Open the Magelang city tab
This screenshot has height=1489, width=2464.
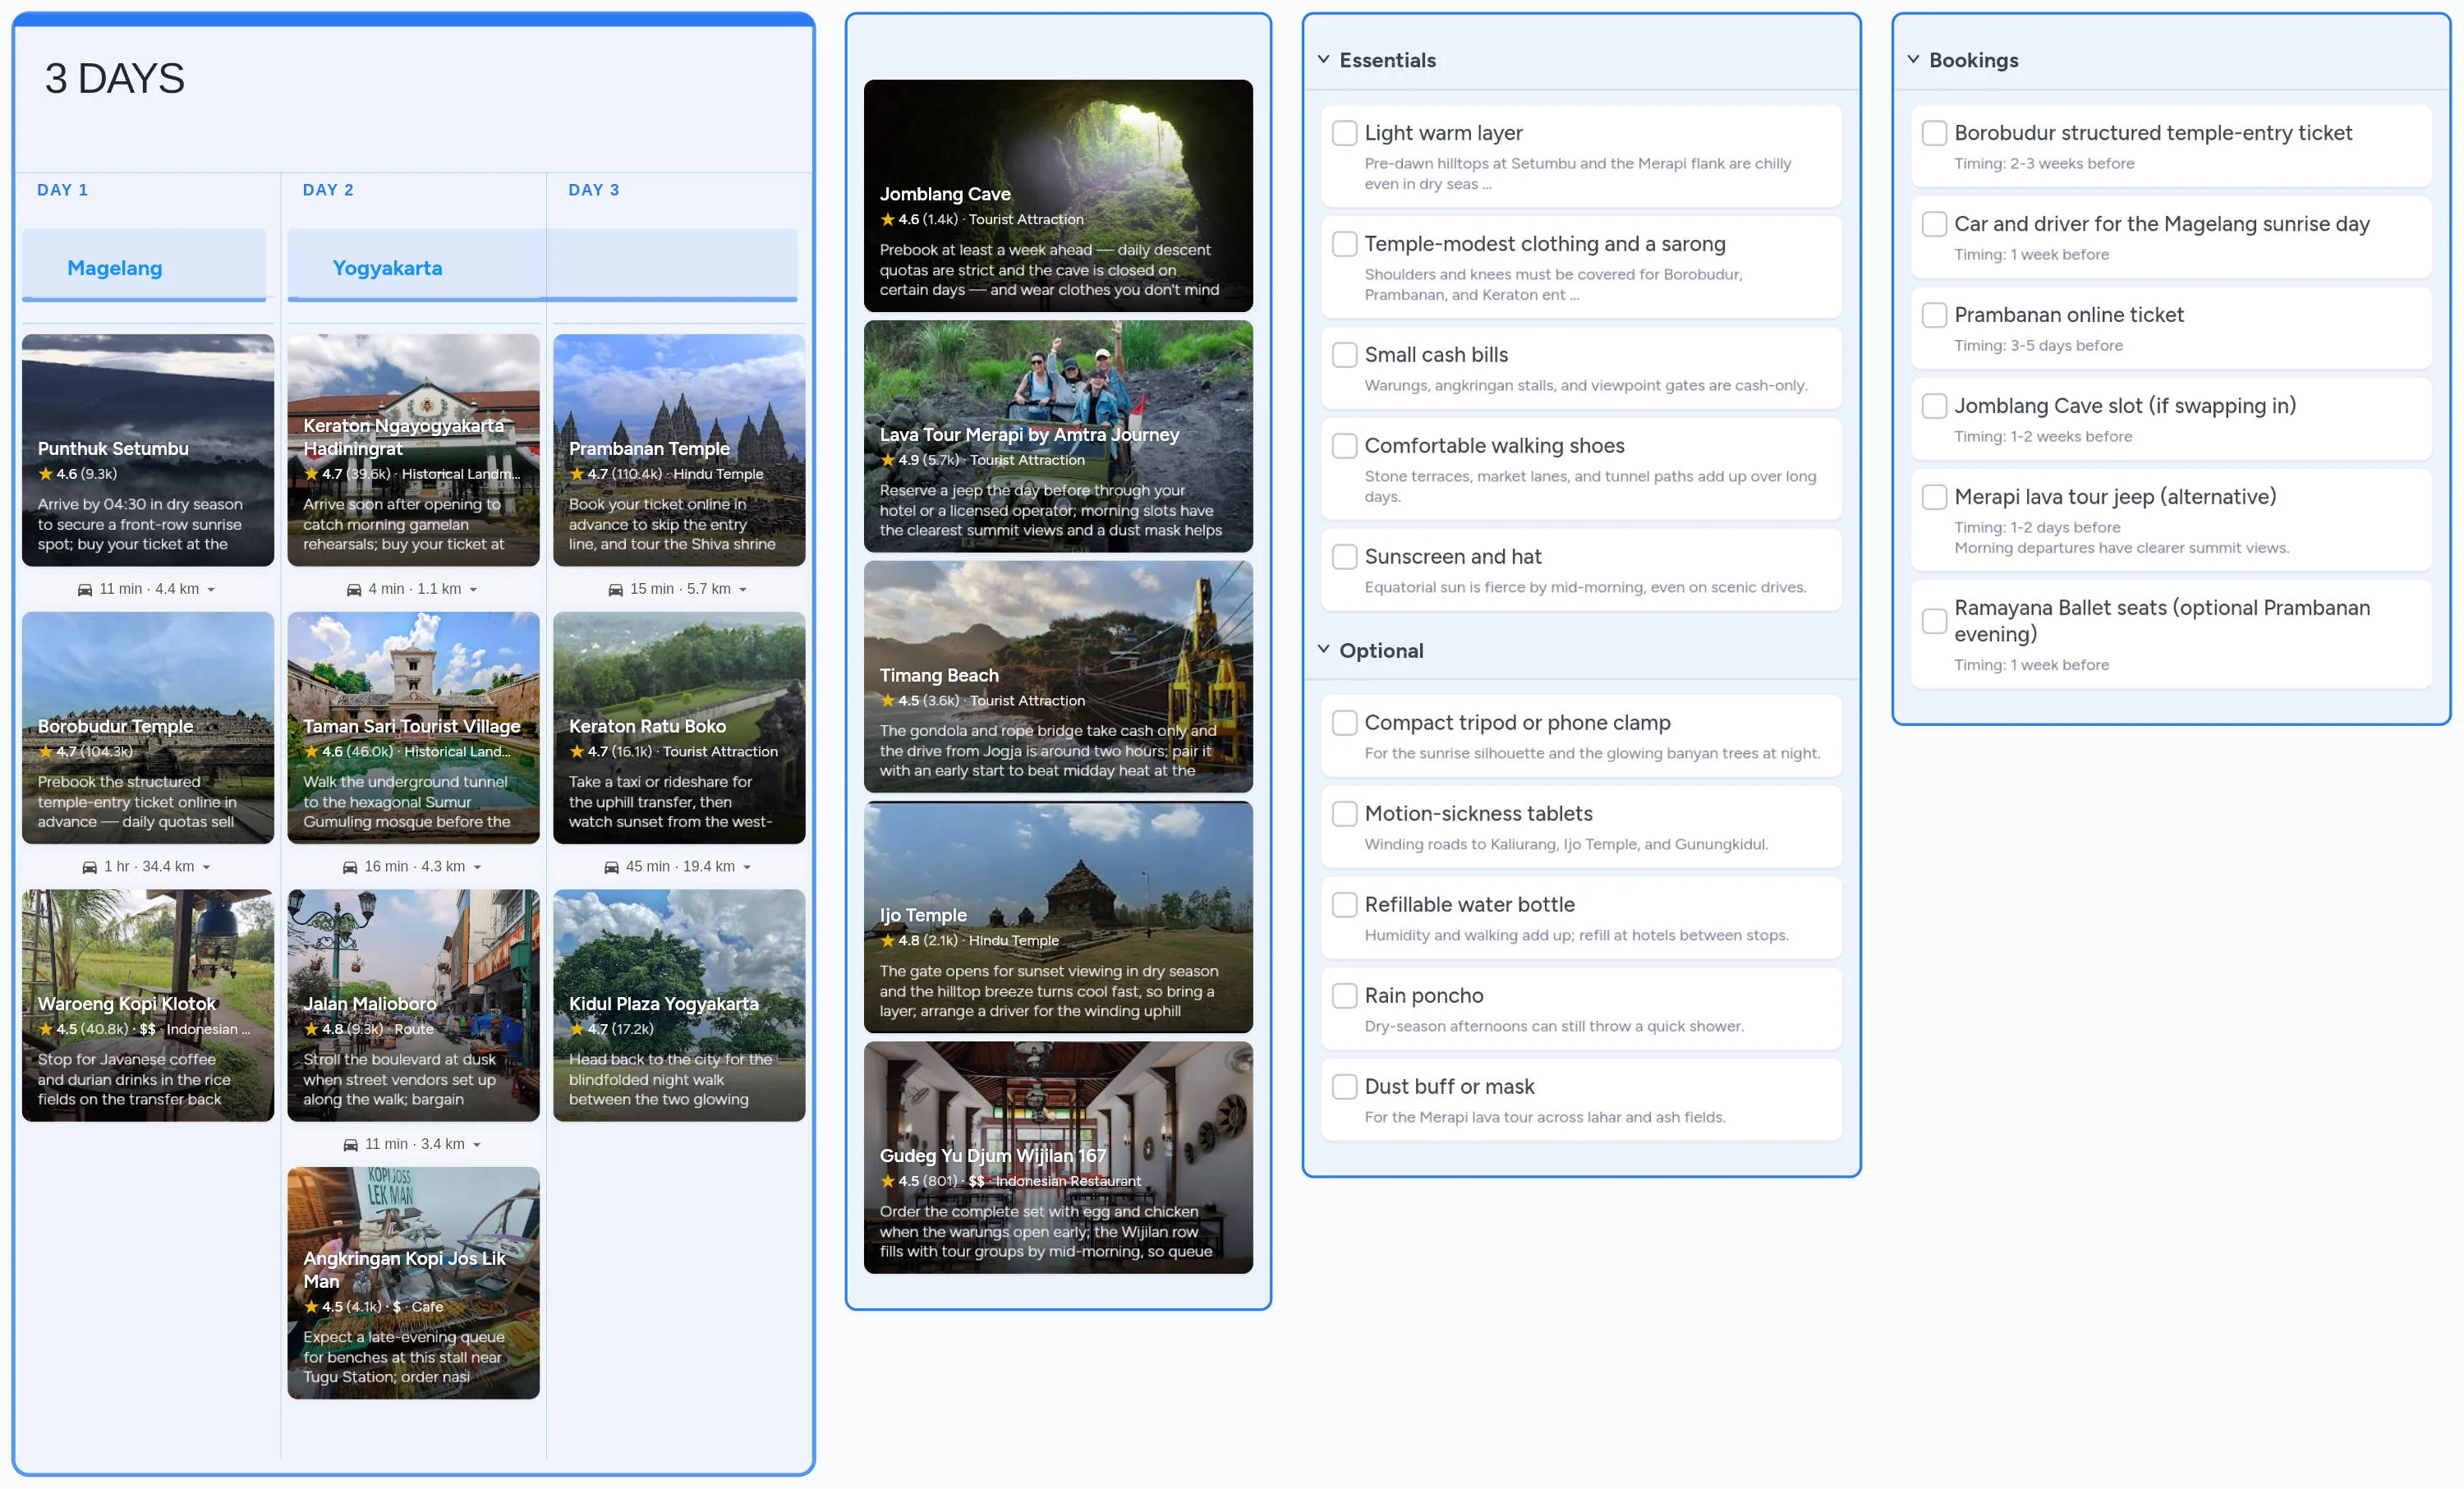(144, 266)
